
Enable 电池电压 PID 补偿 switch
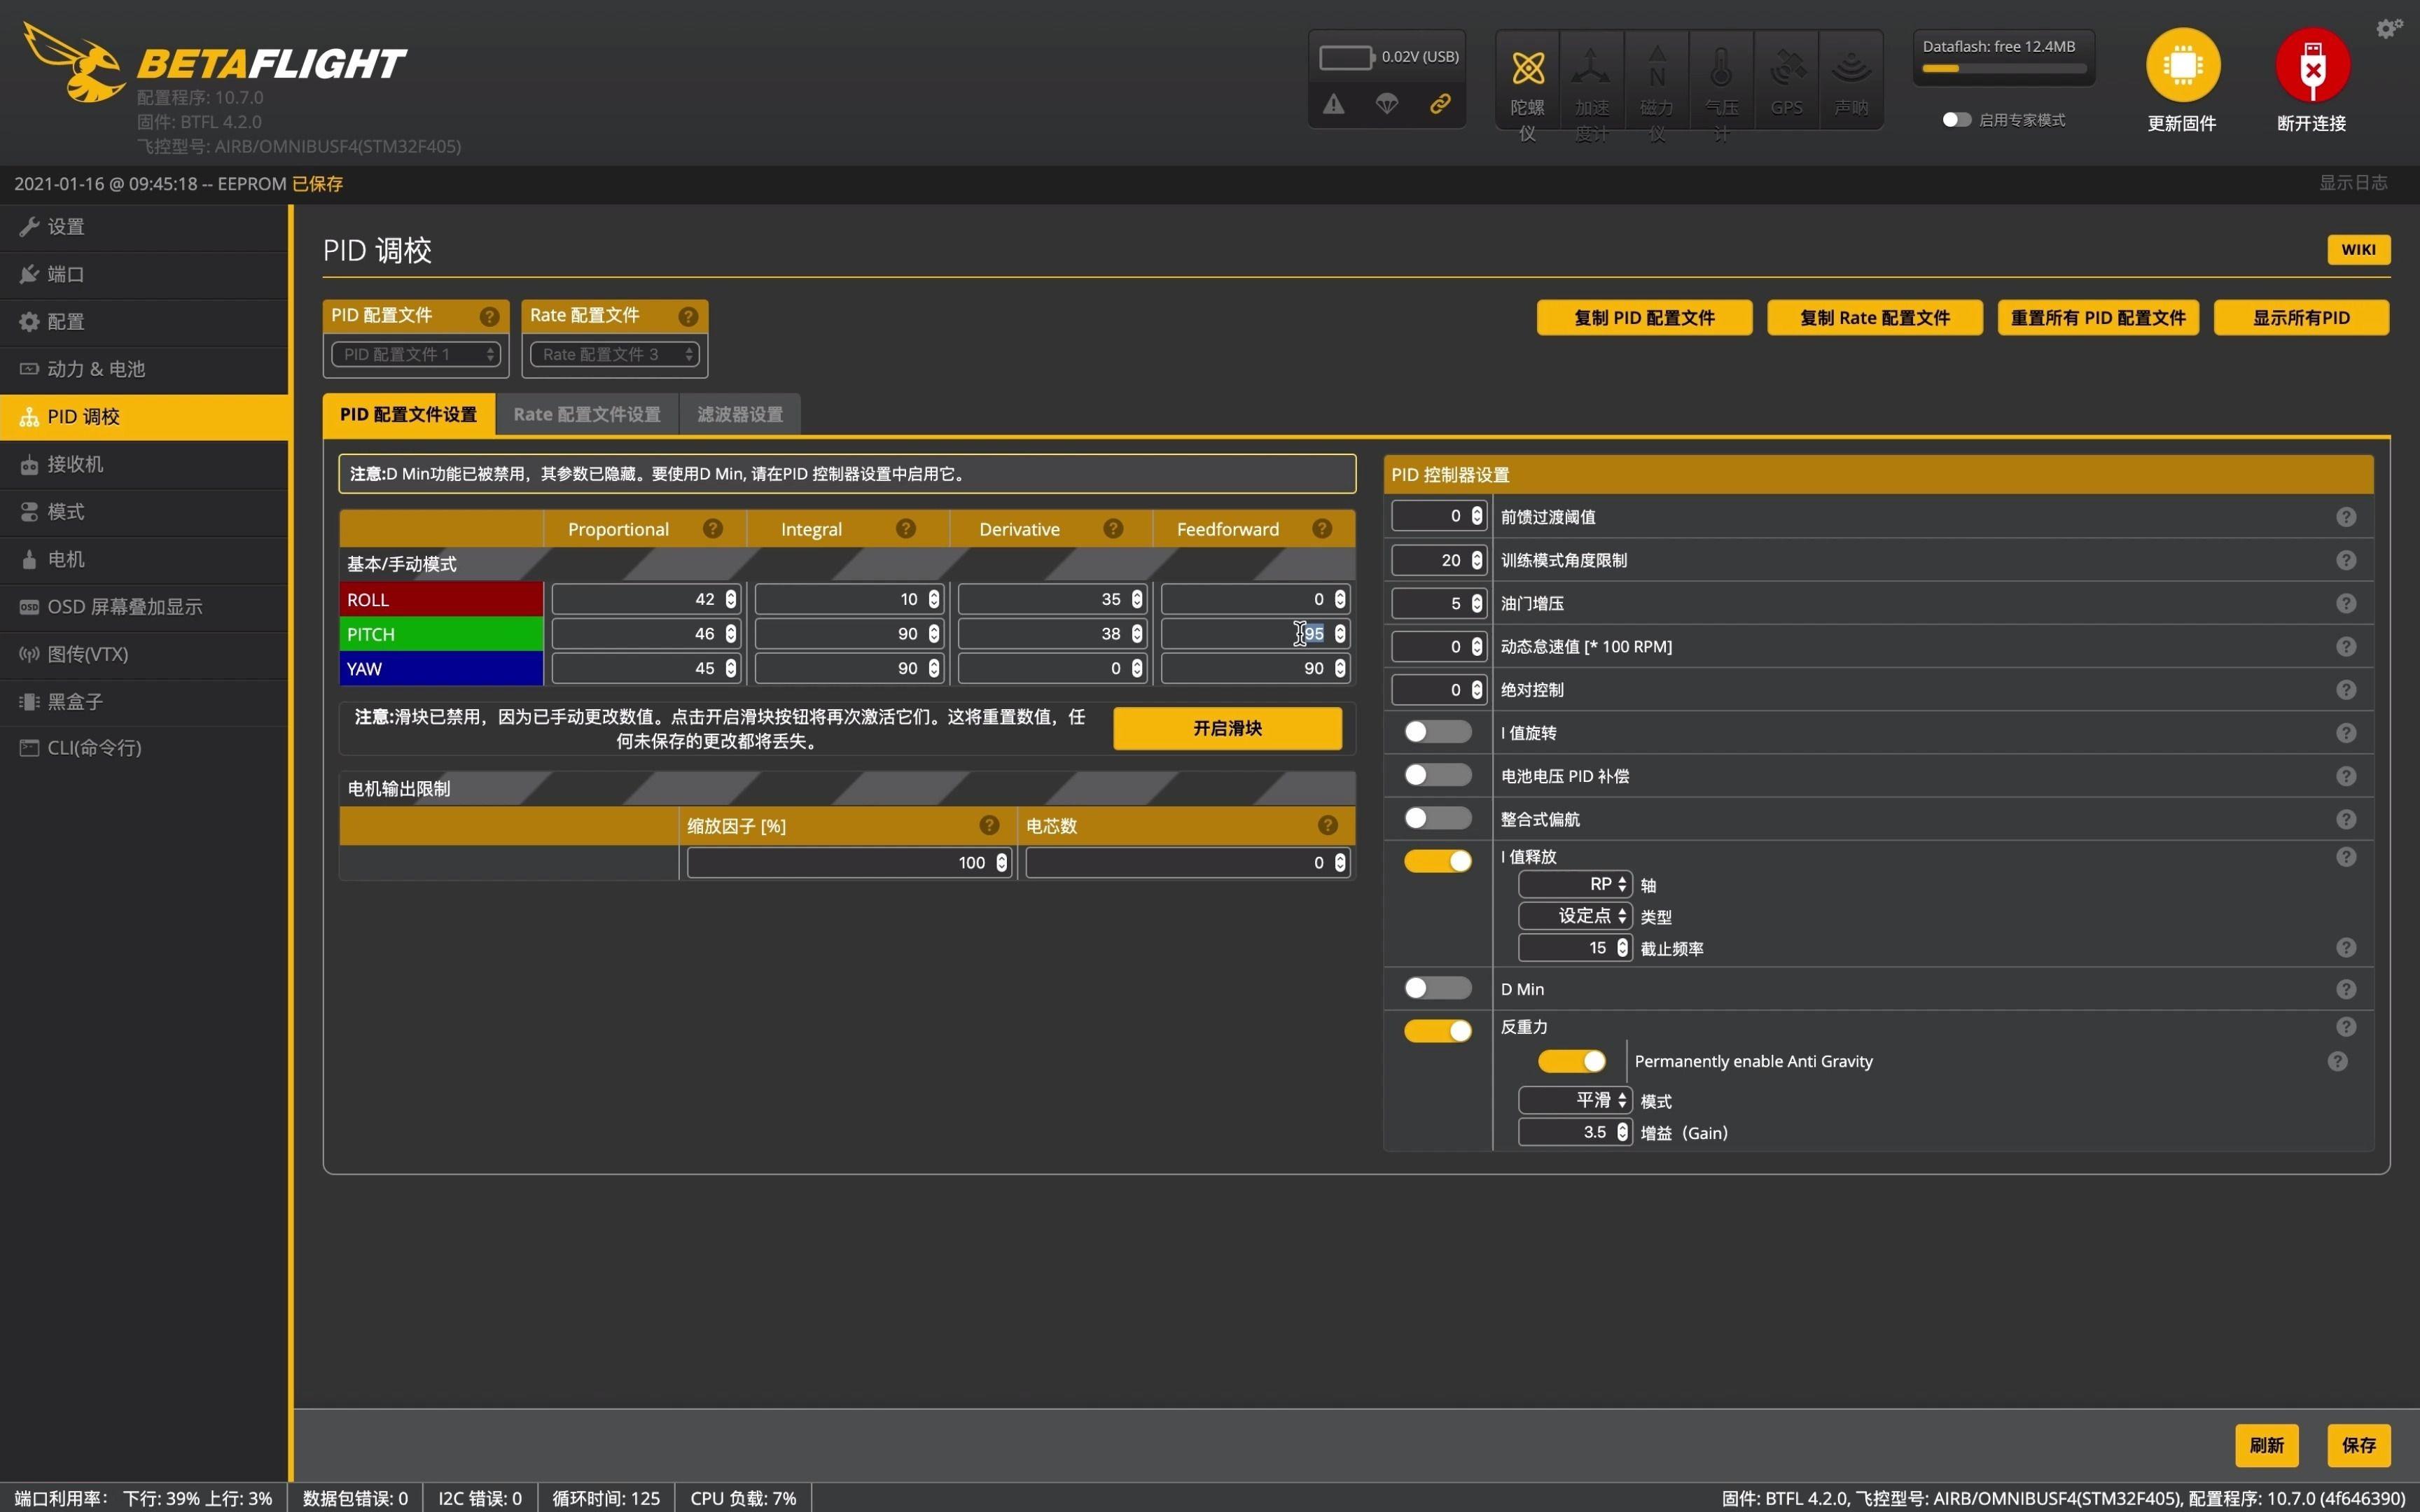tap(1438, 775)
